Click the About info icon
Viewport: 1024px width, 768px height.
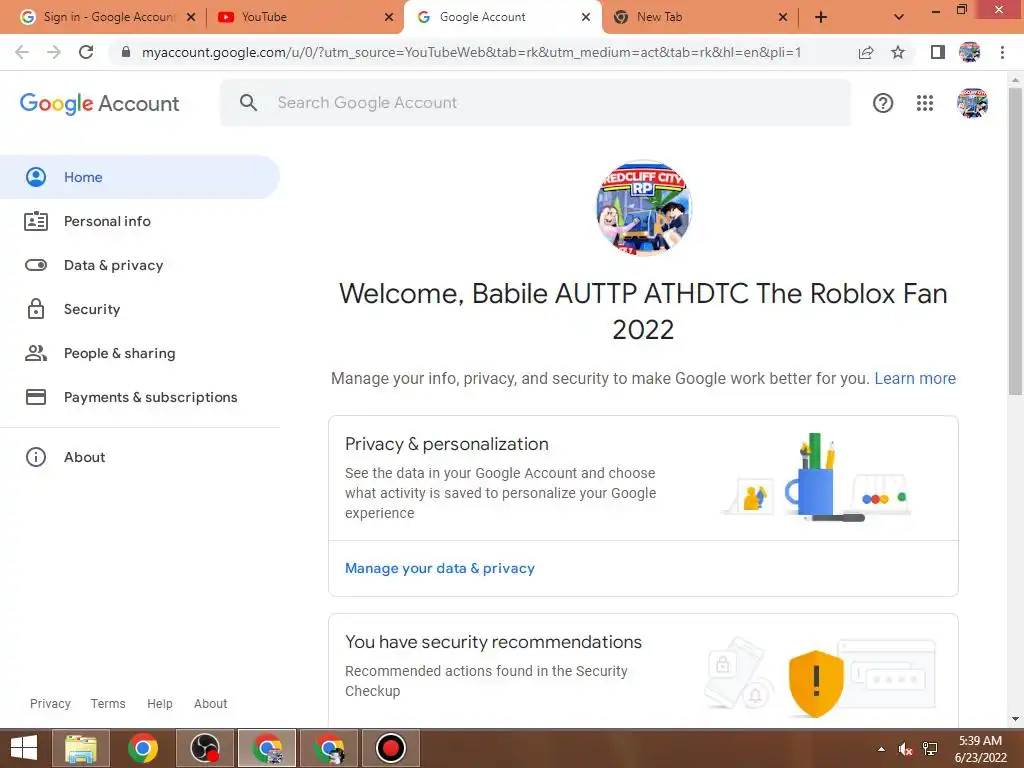(x=36, y=457)
